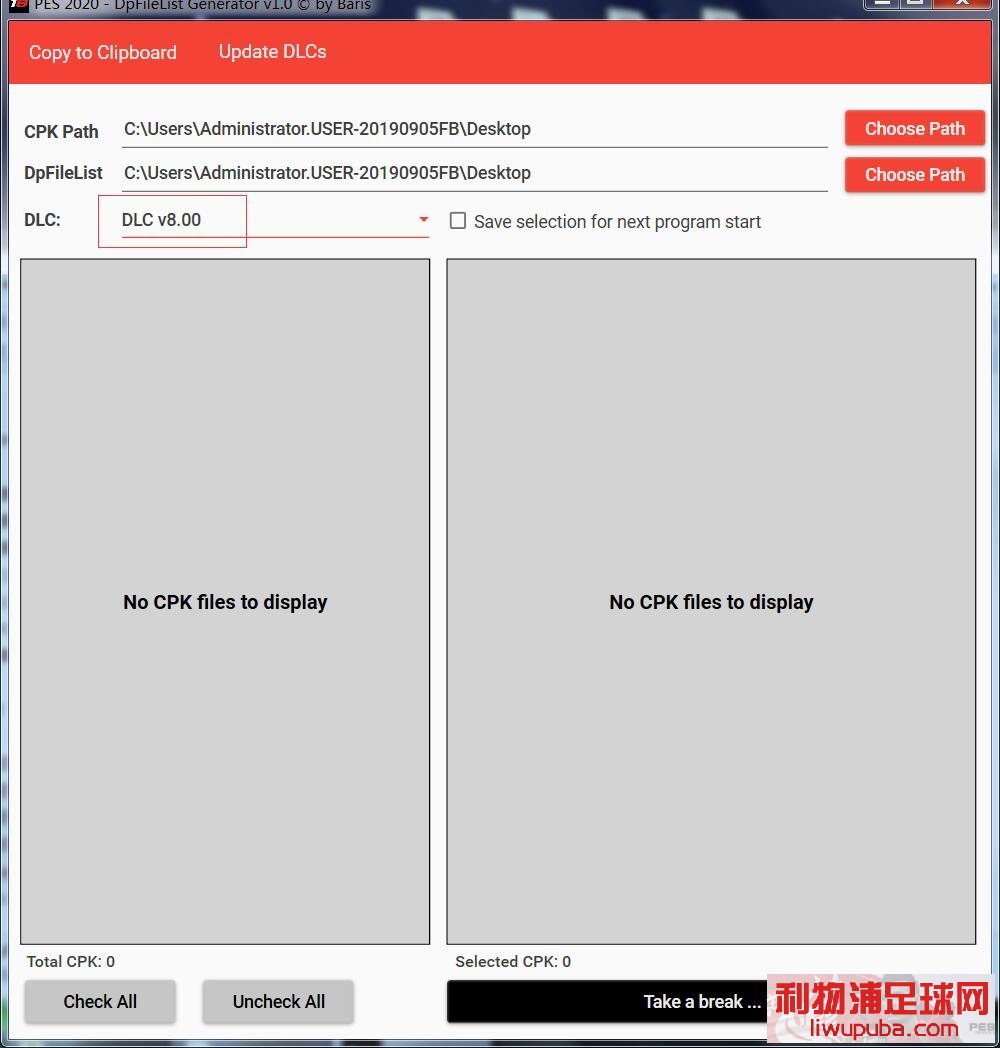Click the Selected CPK: 0 label

pos(513,961)
